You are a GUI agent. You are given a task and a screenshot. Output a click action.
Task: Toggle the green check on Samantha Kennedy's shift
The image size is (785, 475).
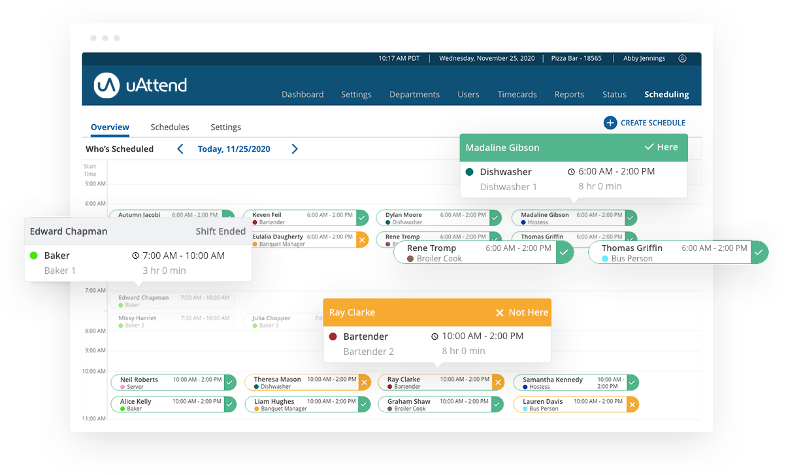(630, 382)
